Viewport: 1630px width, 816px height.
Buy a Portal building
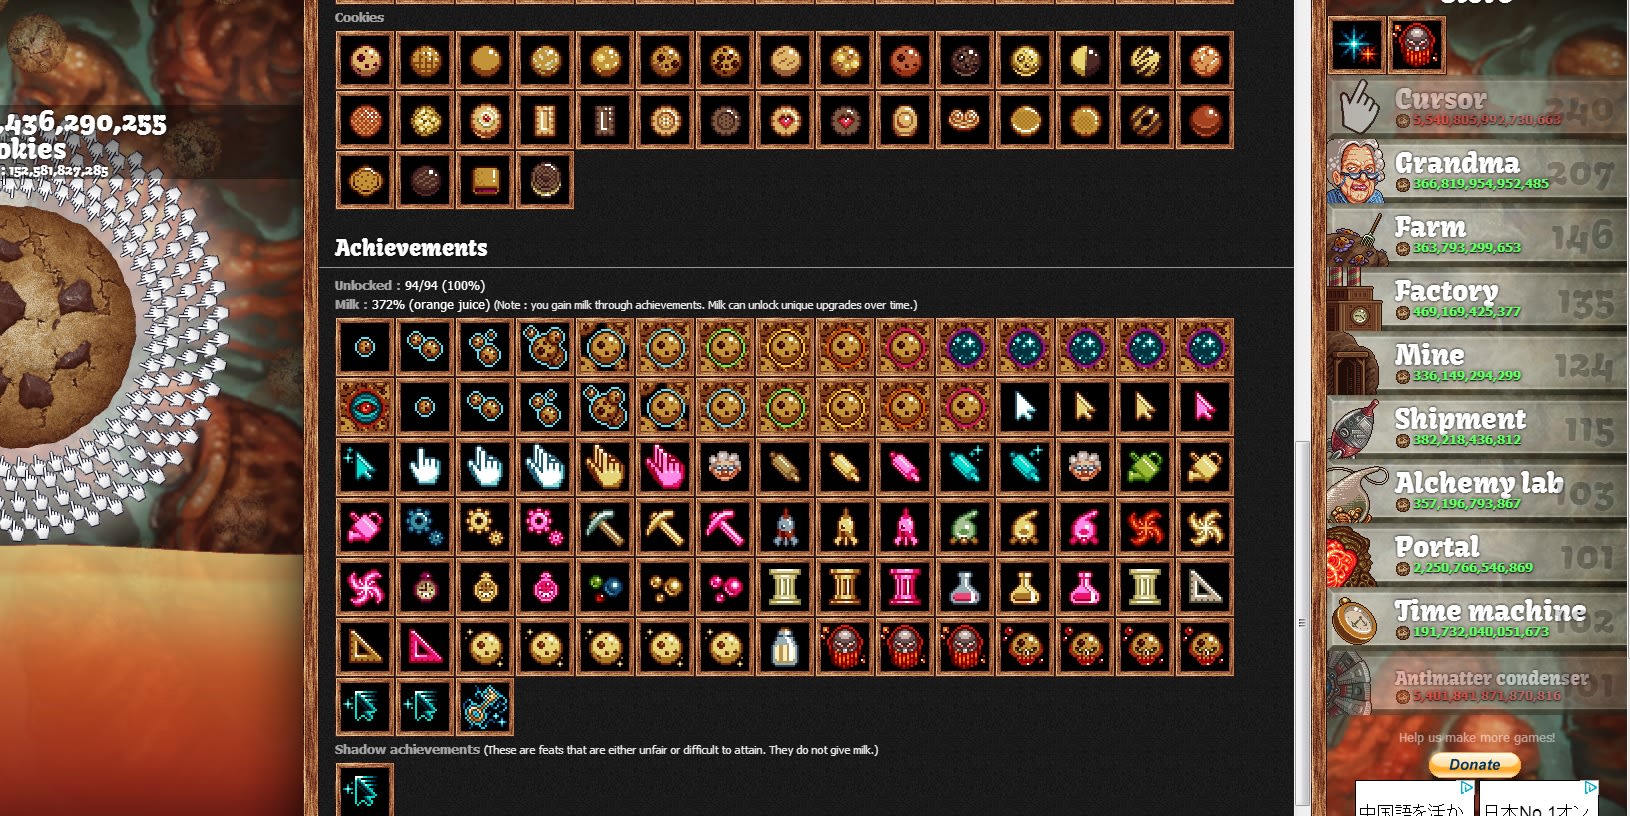click(x=1477, y=556)
